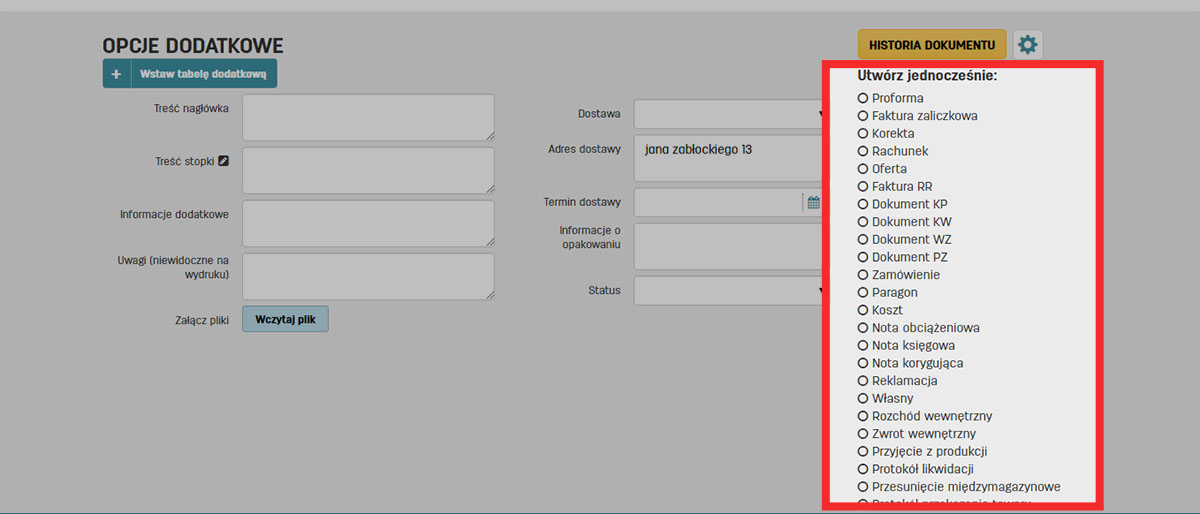Click the calendar icon in Termin dostawy
The height and width of the screenshot is (514, 1200).
(813, 202)
